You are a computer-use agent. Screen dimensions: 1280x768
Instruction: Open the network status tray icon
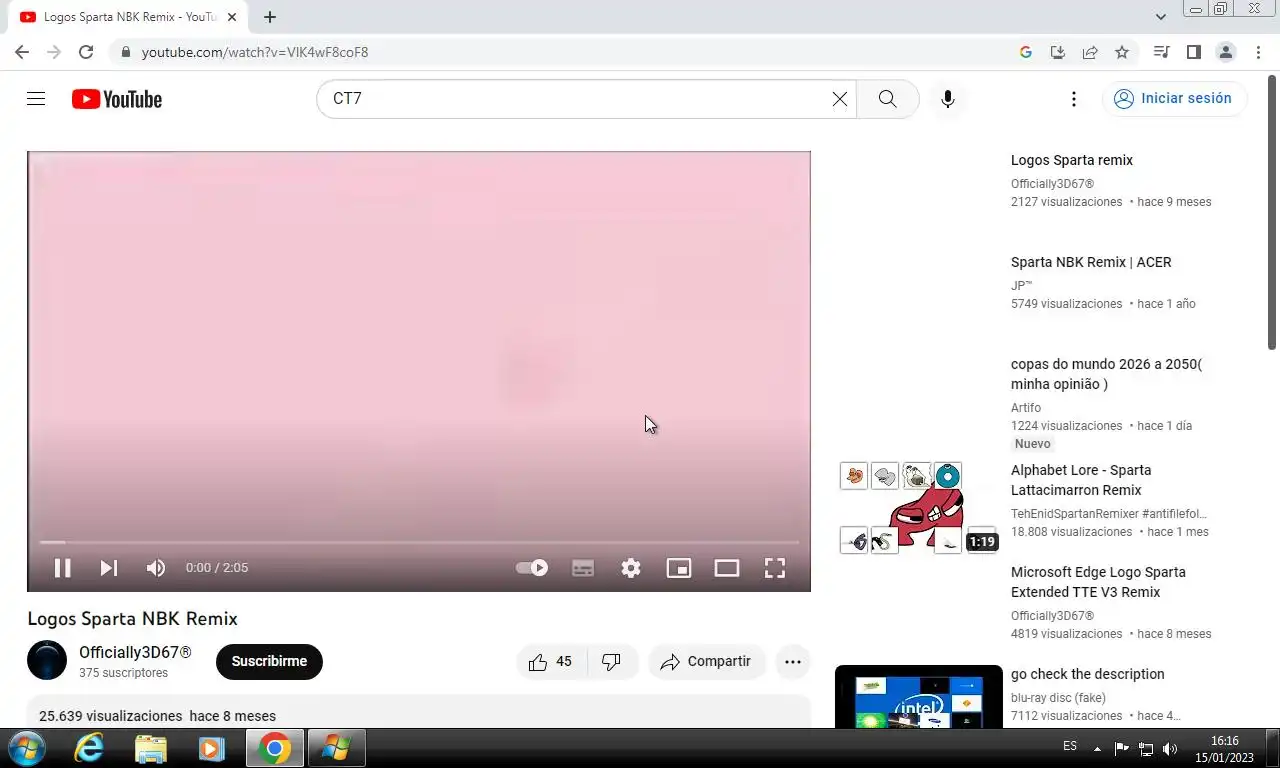point(1146,748)
